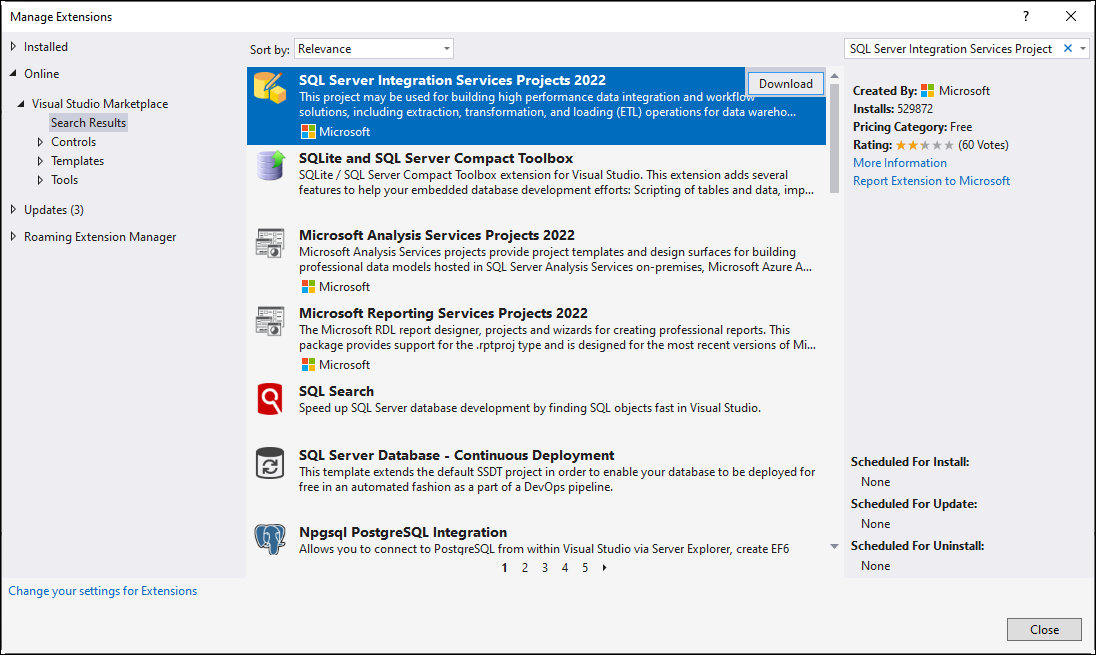
Task: Select Npgsql PostgreSQL Integration title
Action: pos(403,532)
